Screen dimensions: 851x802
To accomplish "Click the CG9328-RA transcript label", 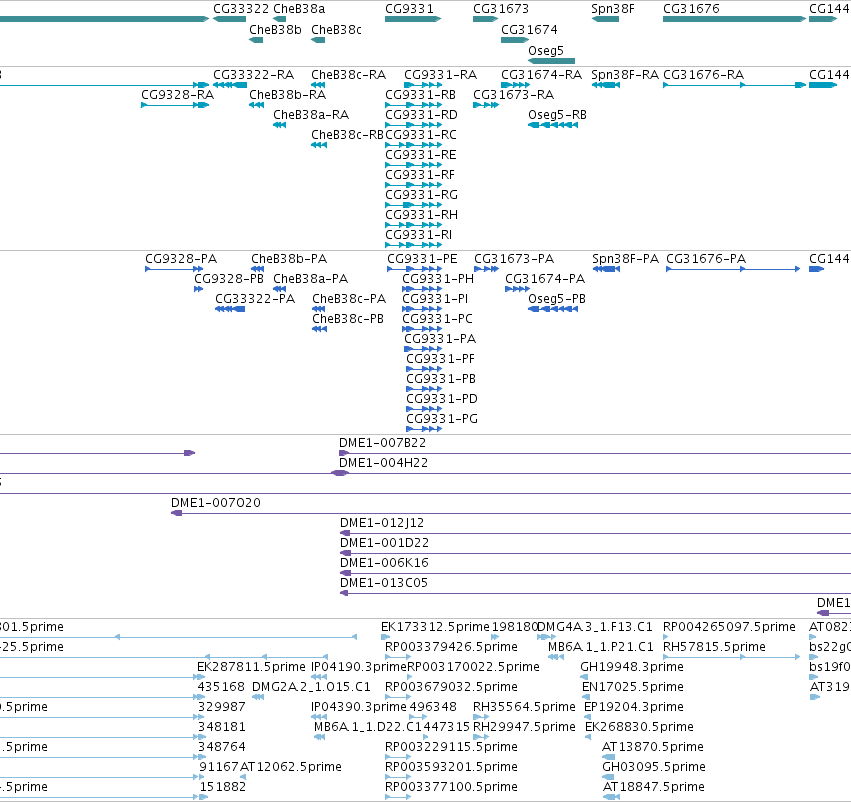I will tap(177, 95).
